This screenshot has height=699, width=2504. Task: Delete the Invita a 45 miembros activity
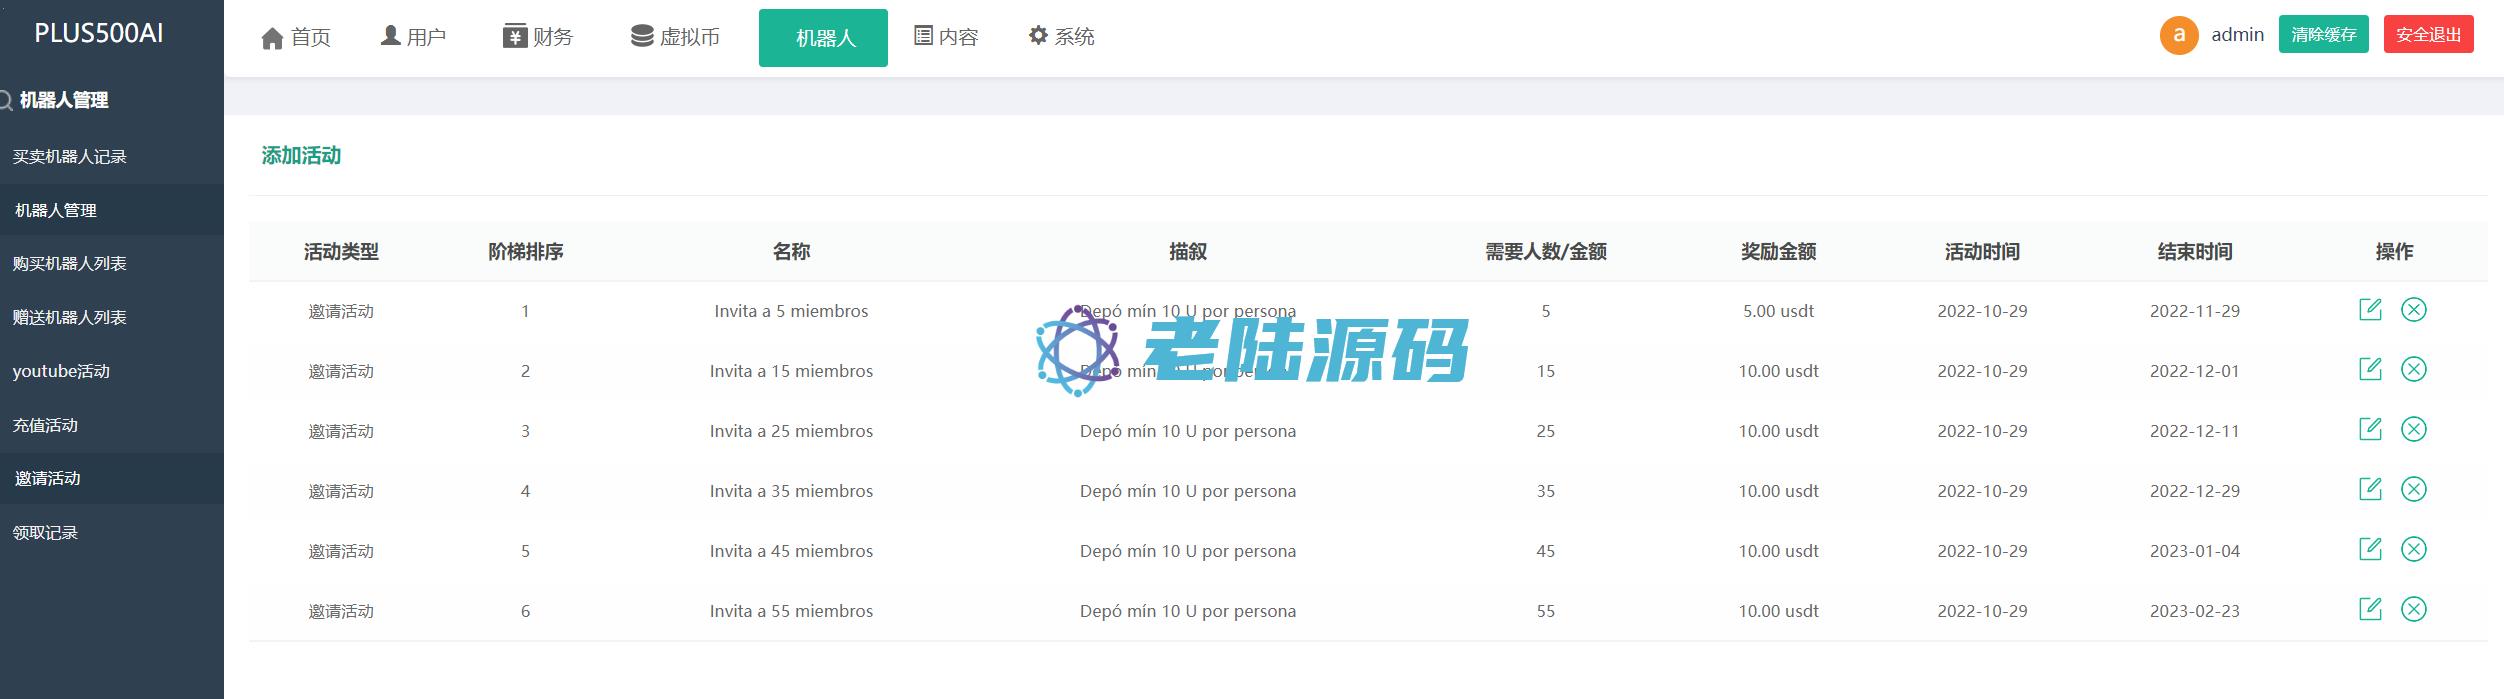tap(2413, 550)
